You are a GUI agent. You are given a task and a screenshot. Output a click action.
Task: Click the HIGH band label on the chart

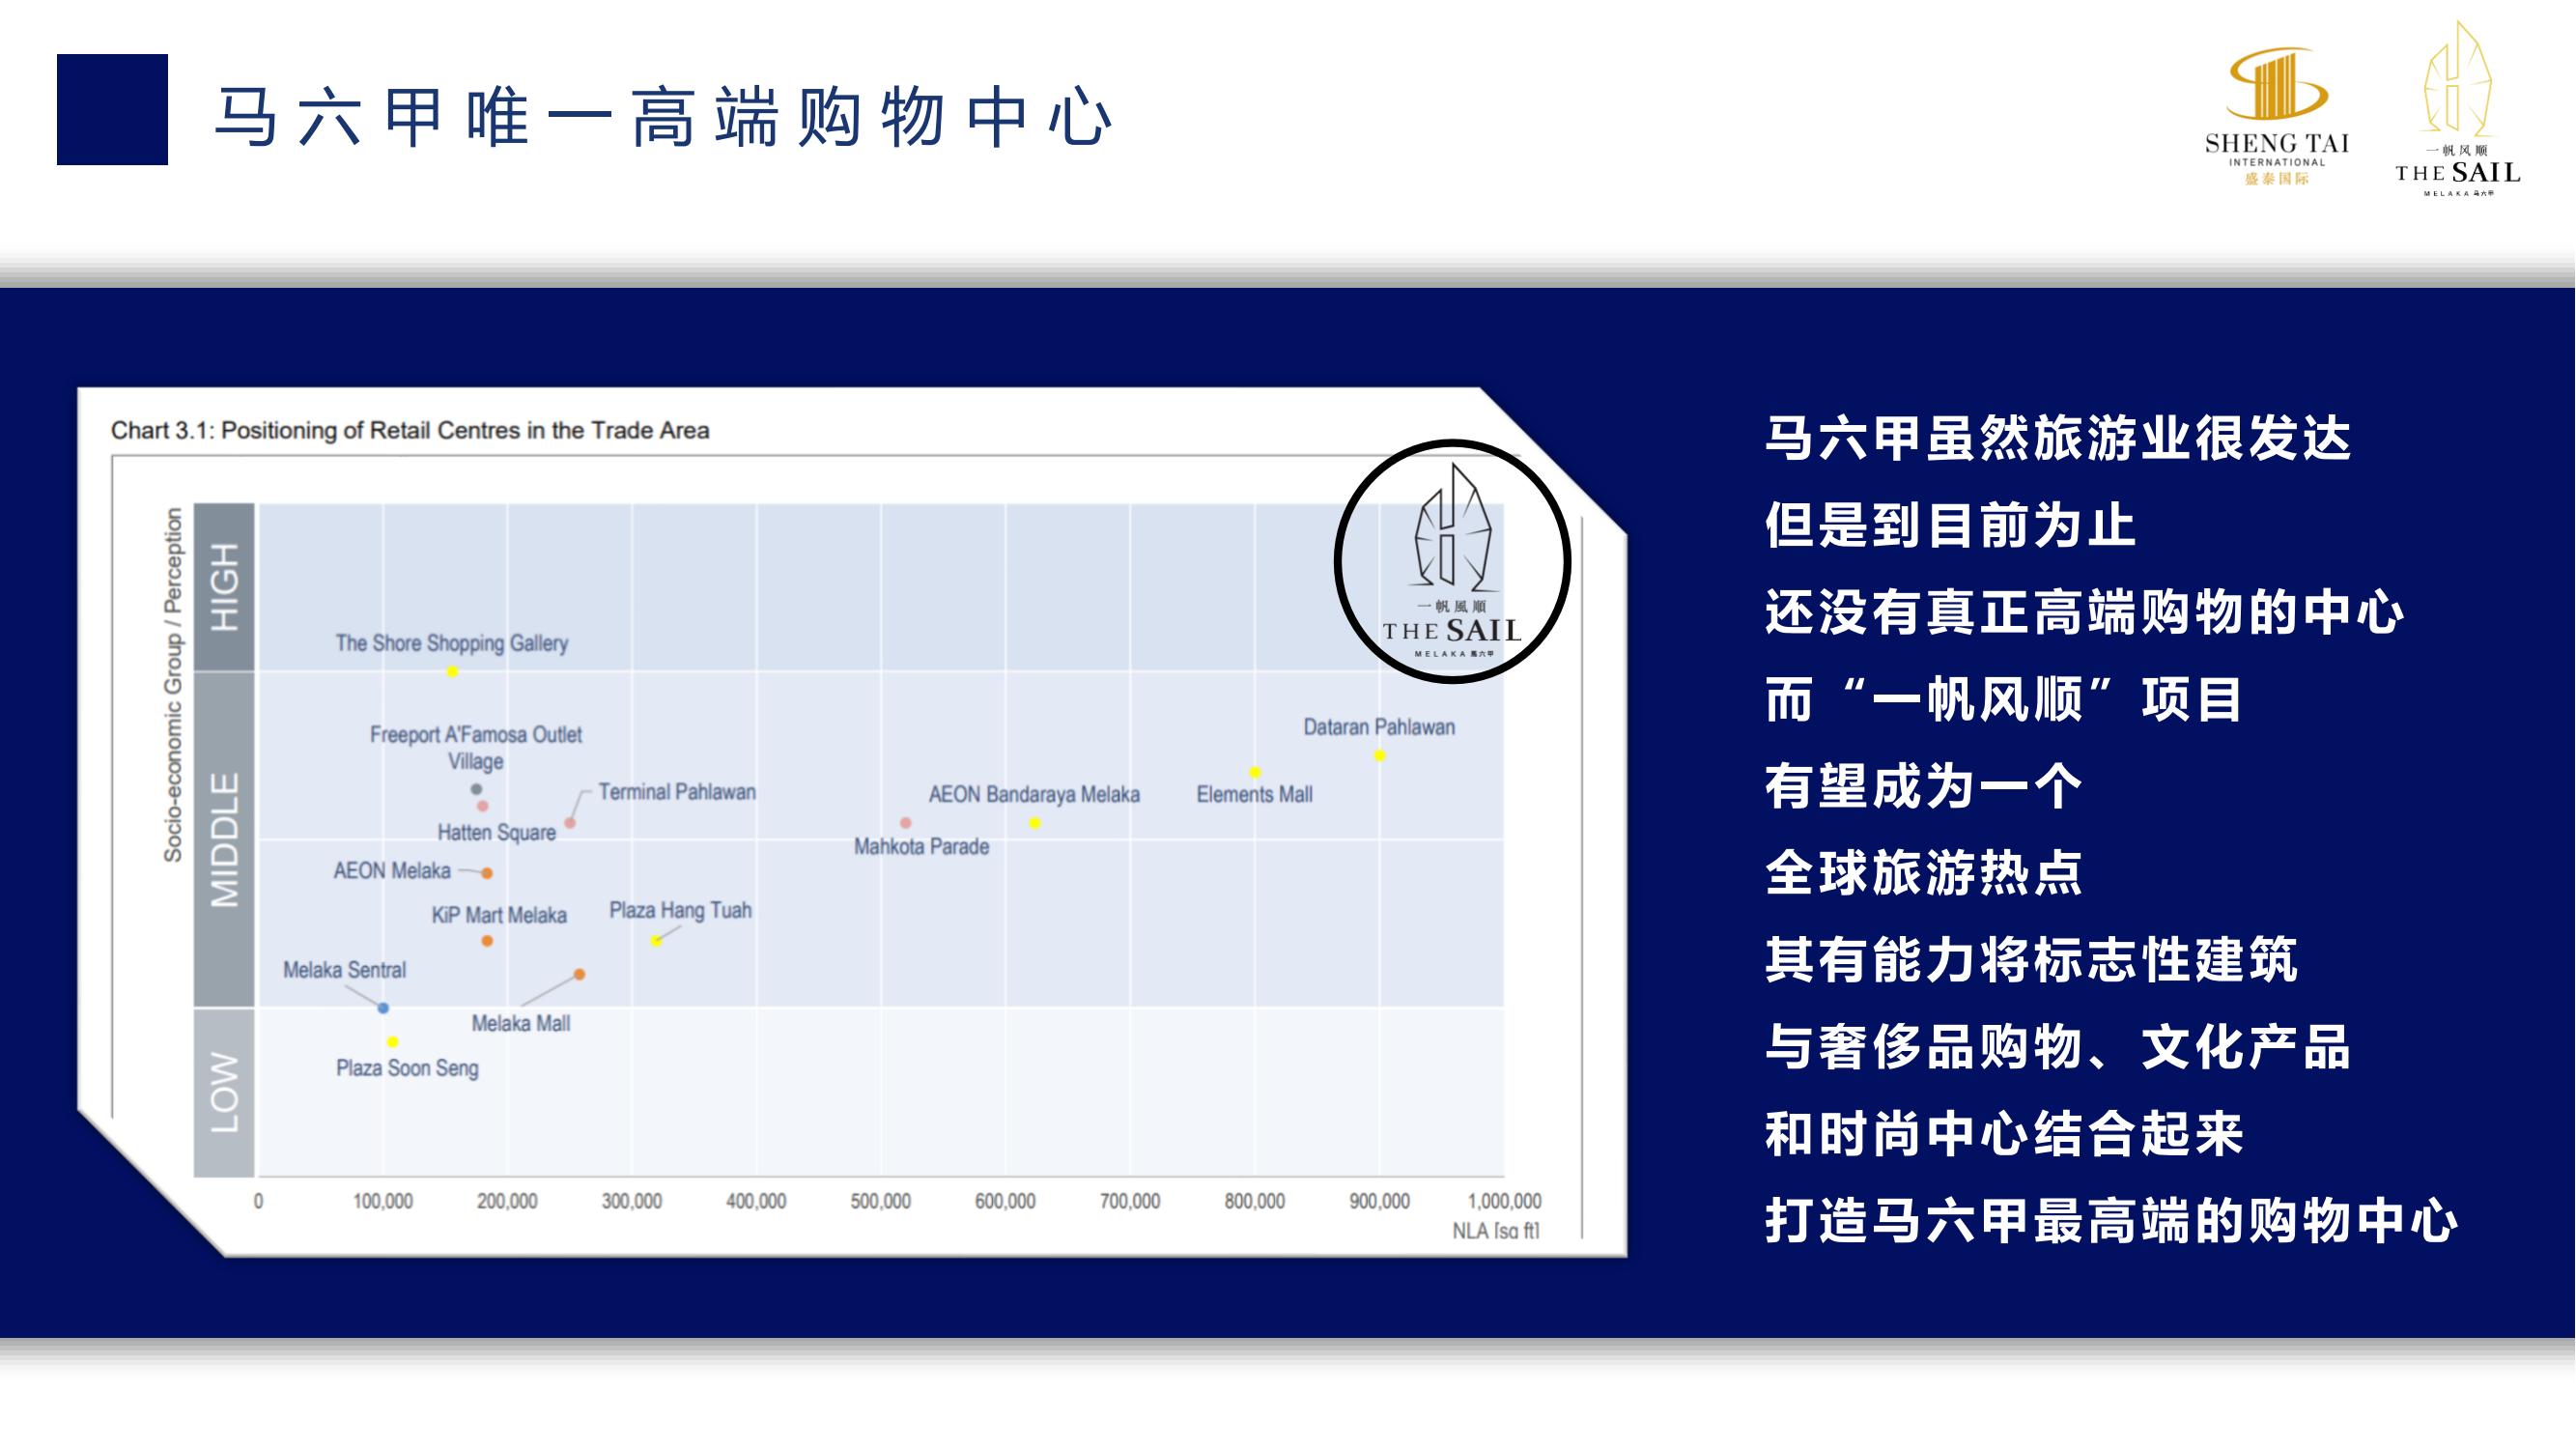224,586
